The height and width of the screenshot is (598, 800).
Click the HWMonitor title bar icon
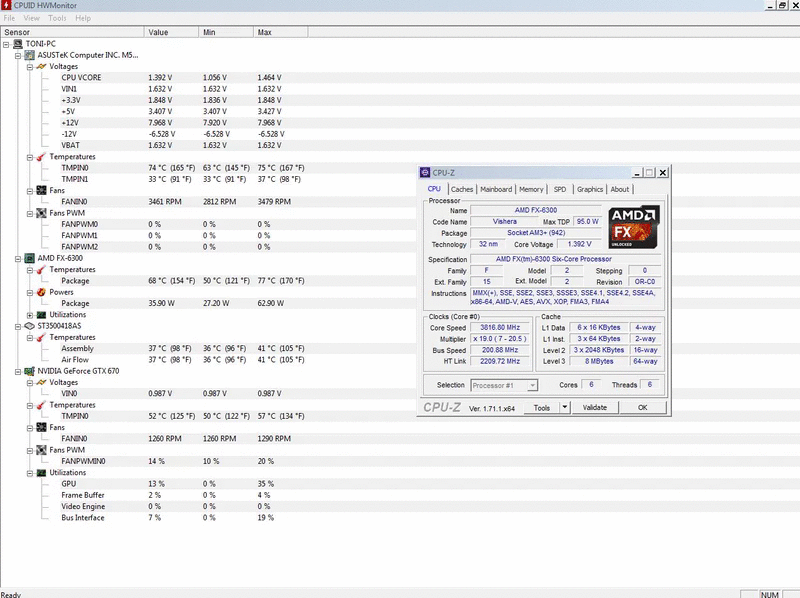pyautogui.click(x=6, y=5)
